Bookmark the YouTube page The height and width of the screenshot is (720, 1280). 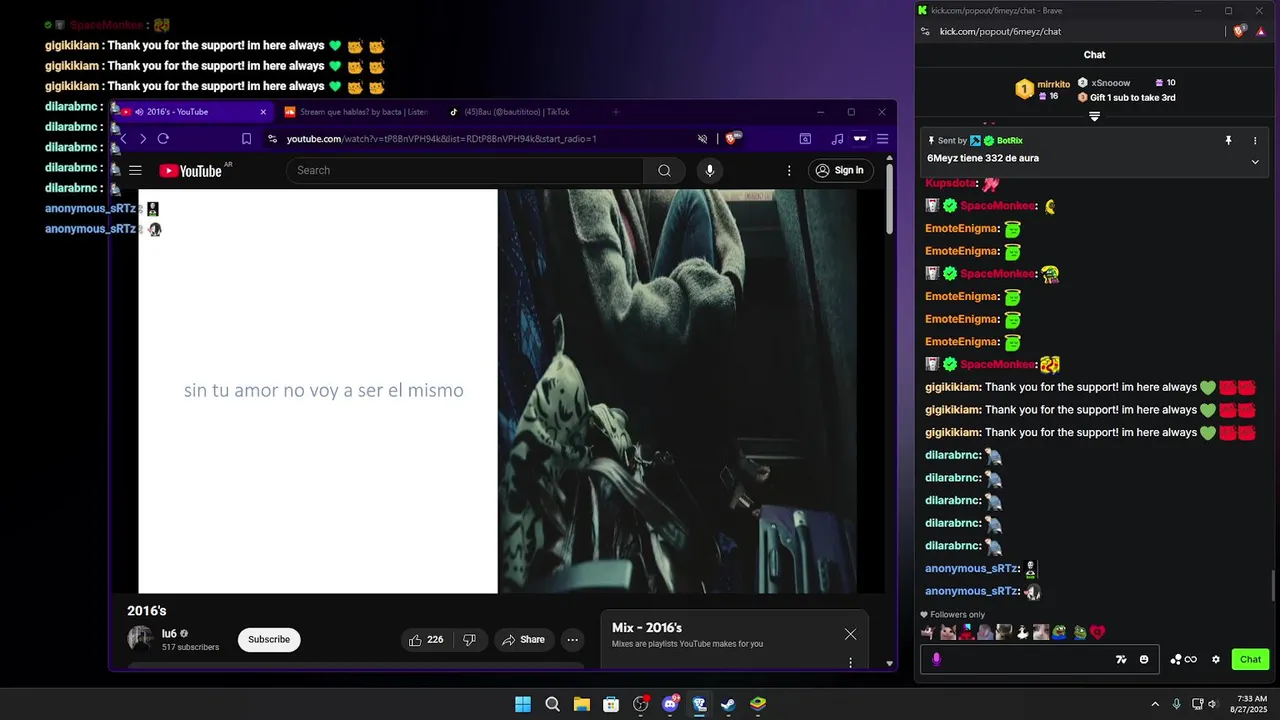tap(246, 139)
